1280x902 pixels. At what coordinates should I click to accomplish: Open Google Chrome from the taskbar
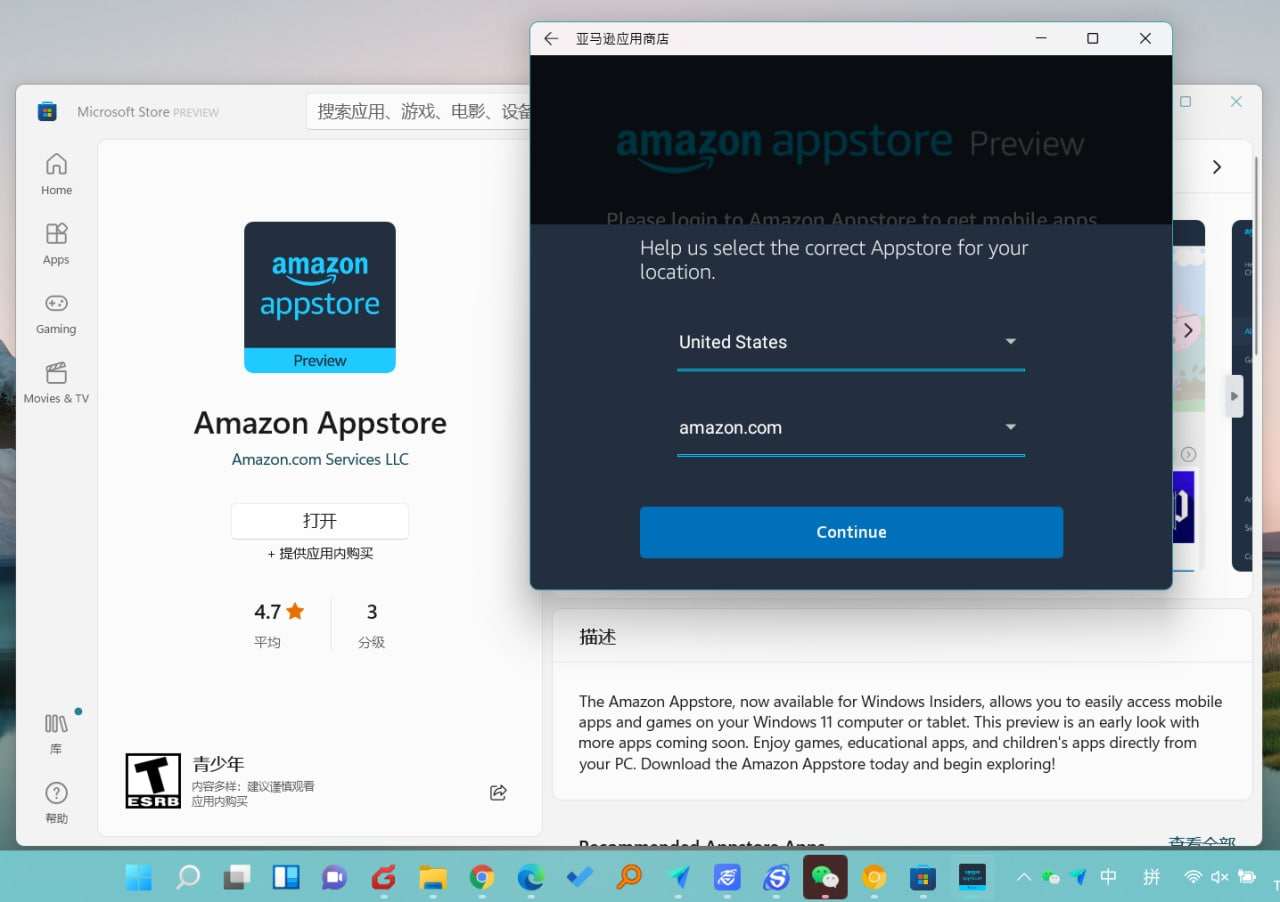coord(482,878)
